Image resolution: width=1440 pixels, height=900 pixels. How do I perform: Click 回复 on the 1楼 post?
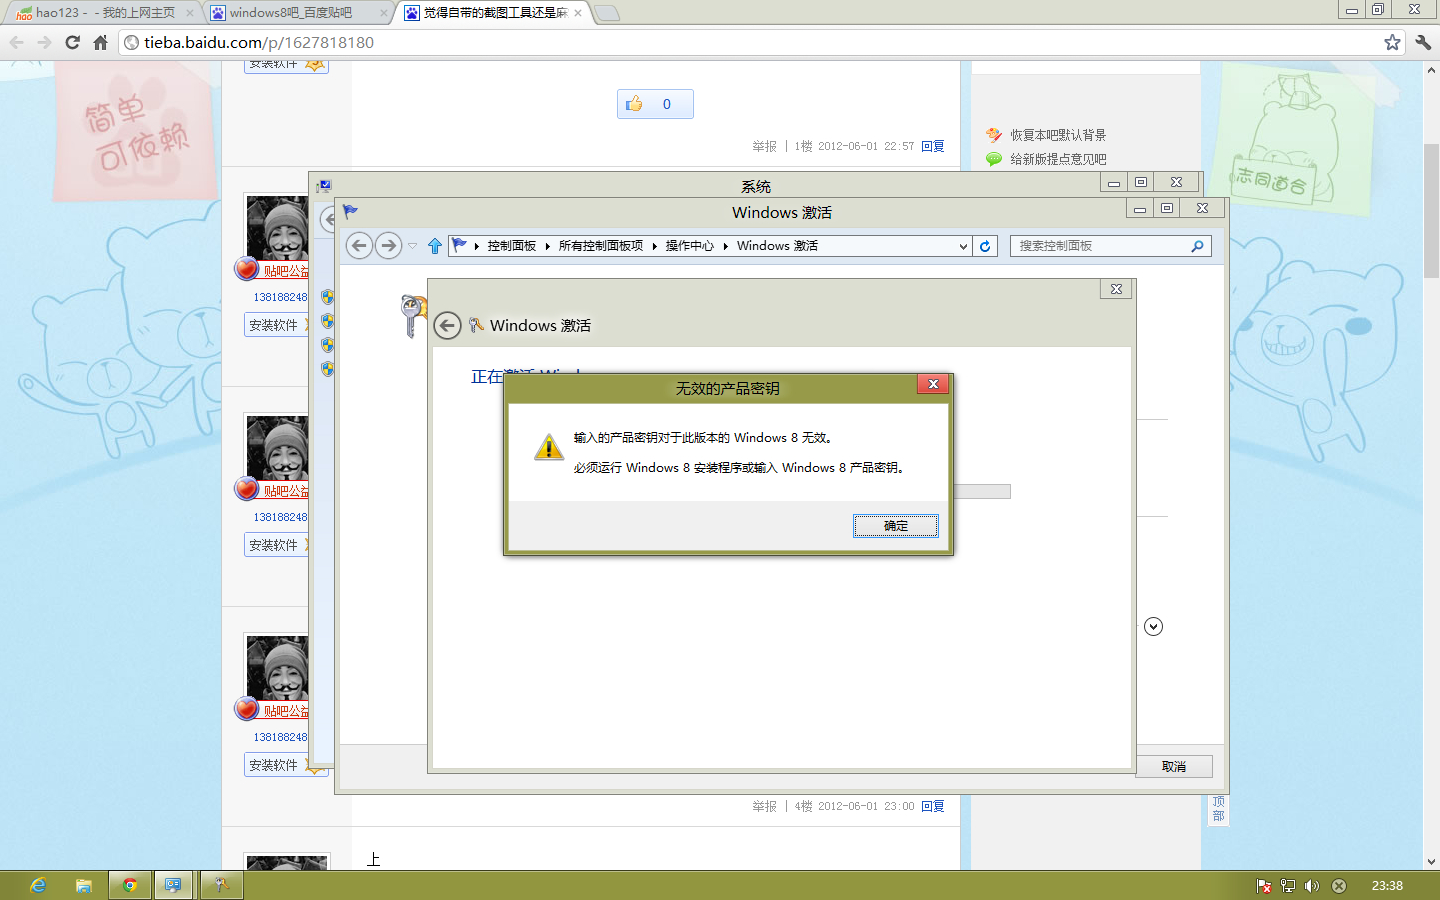pyautogui.click(x=933, y=146)
